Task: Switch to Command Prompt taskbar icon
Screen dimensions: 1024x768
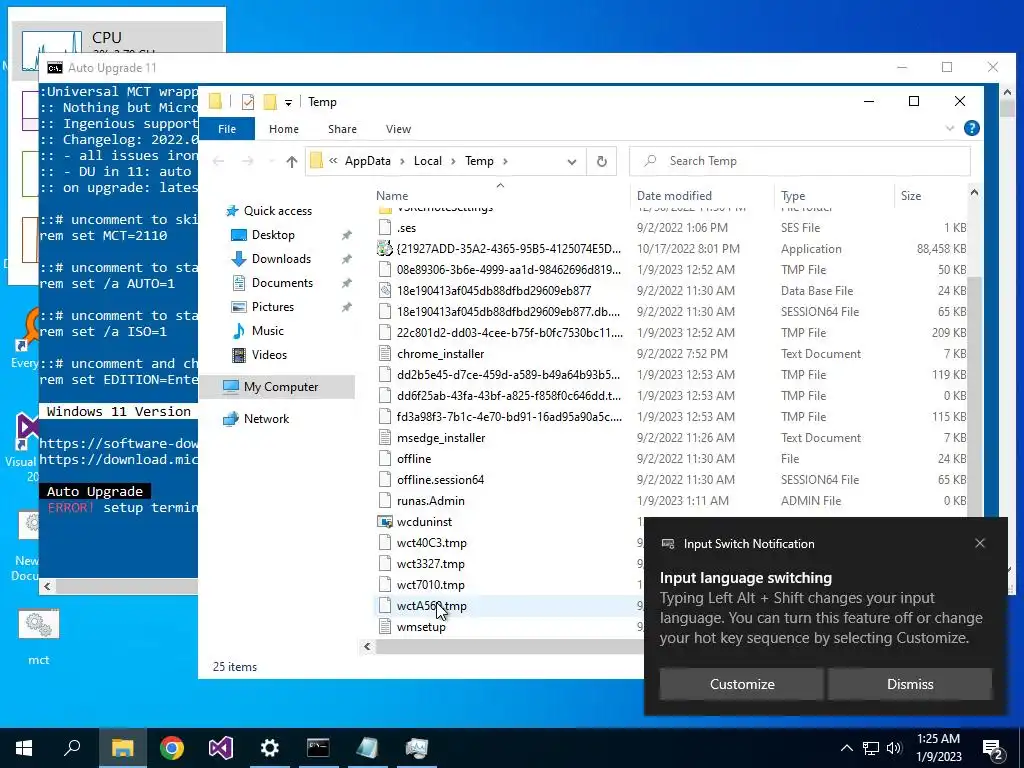Action: click(318, 748)
